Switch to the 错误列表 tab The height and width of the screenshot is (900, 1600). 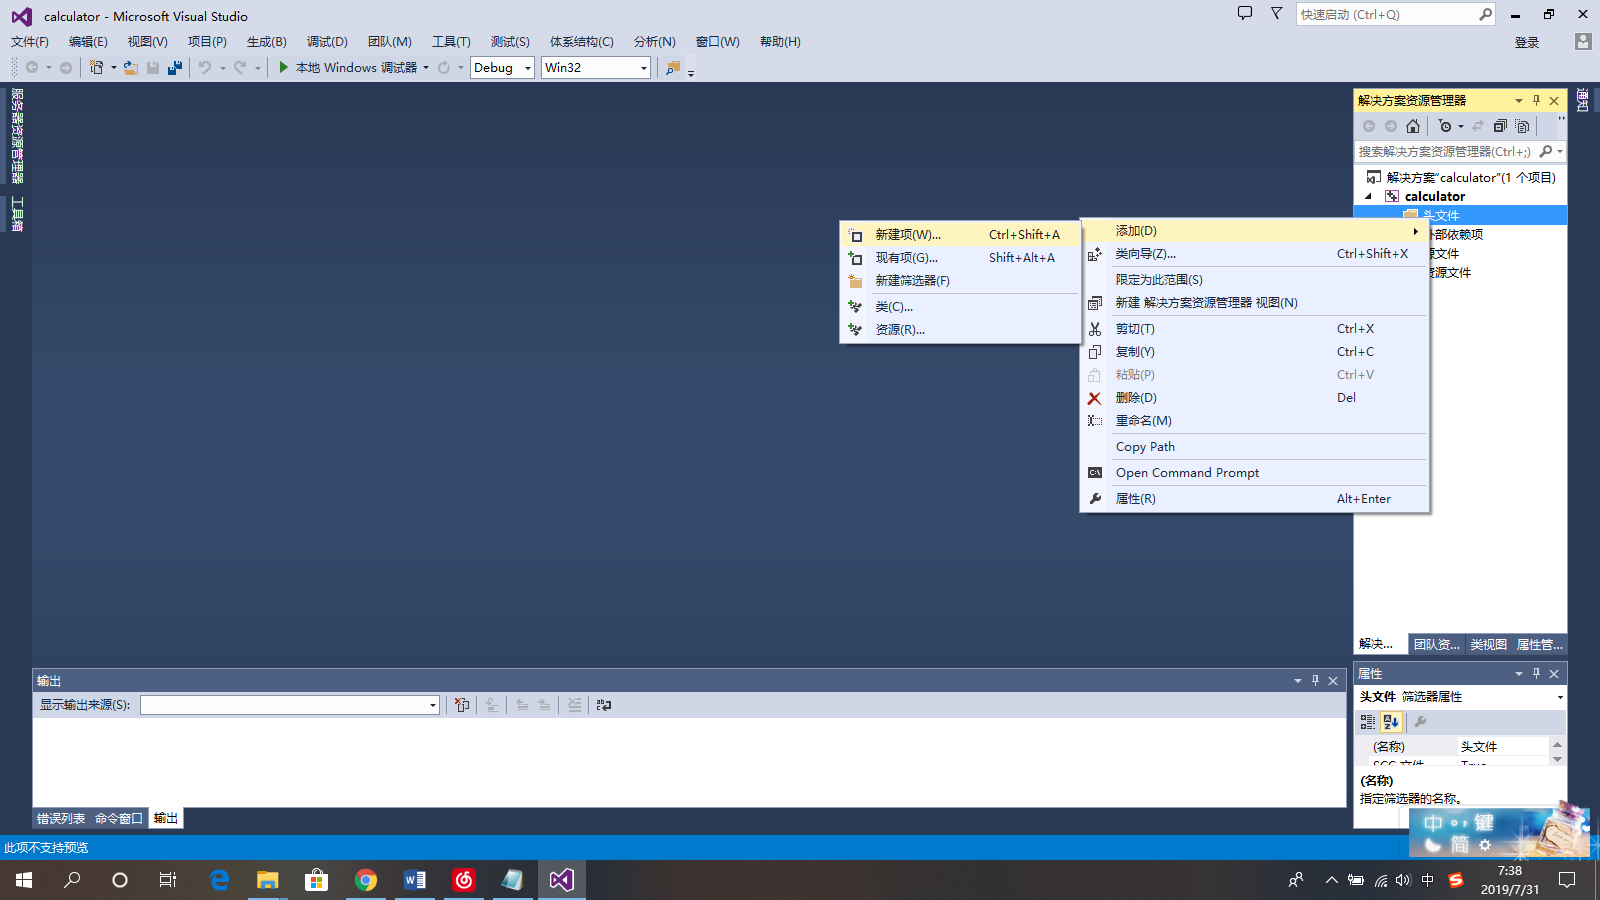60,817
